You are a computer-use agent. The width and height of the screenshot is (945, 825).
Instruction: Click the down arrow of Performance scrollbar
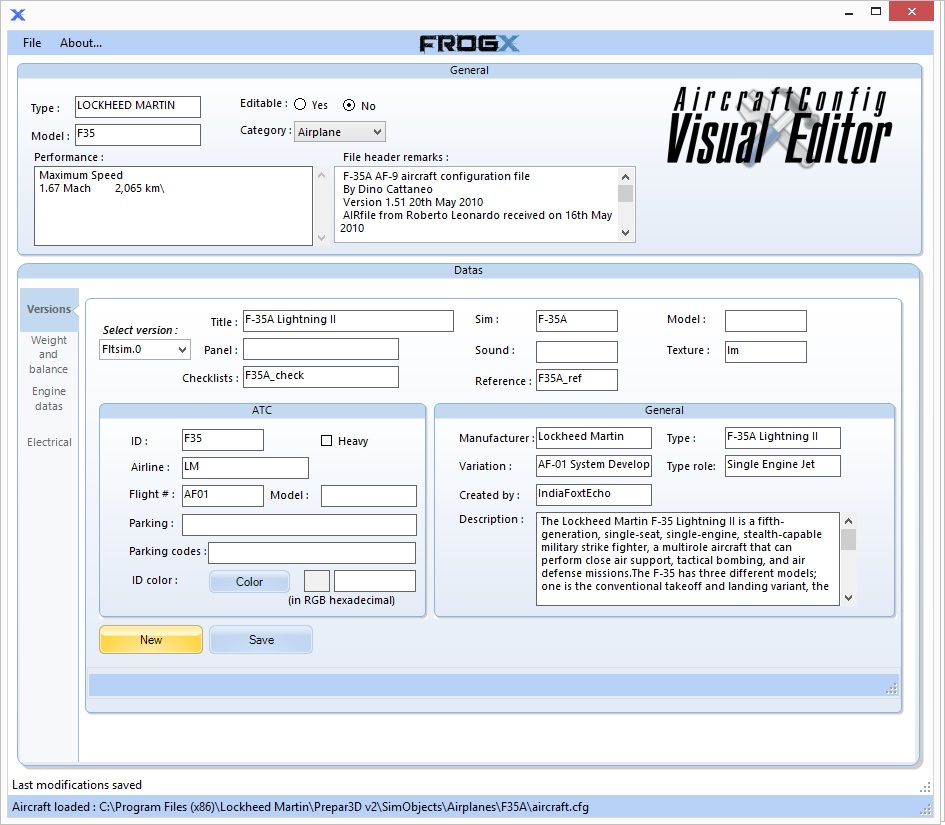pyautogui.click(x=321, y=237)
